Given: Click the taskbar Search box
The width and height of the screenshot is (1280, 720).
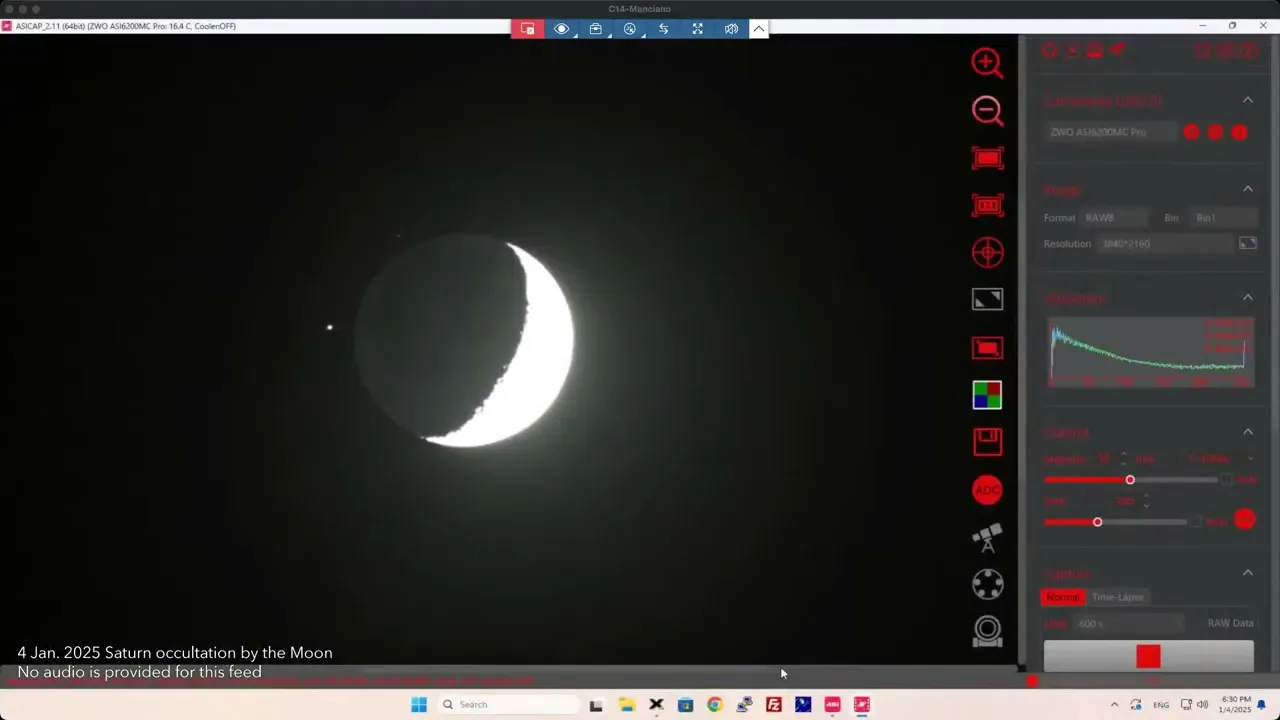Looking at the screenshot, I should 508,704.
